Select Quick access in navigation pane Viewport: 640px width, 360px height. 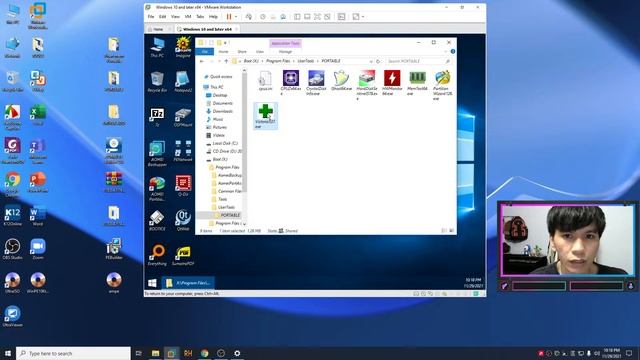point(221,77)
